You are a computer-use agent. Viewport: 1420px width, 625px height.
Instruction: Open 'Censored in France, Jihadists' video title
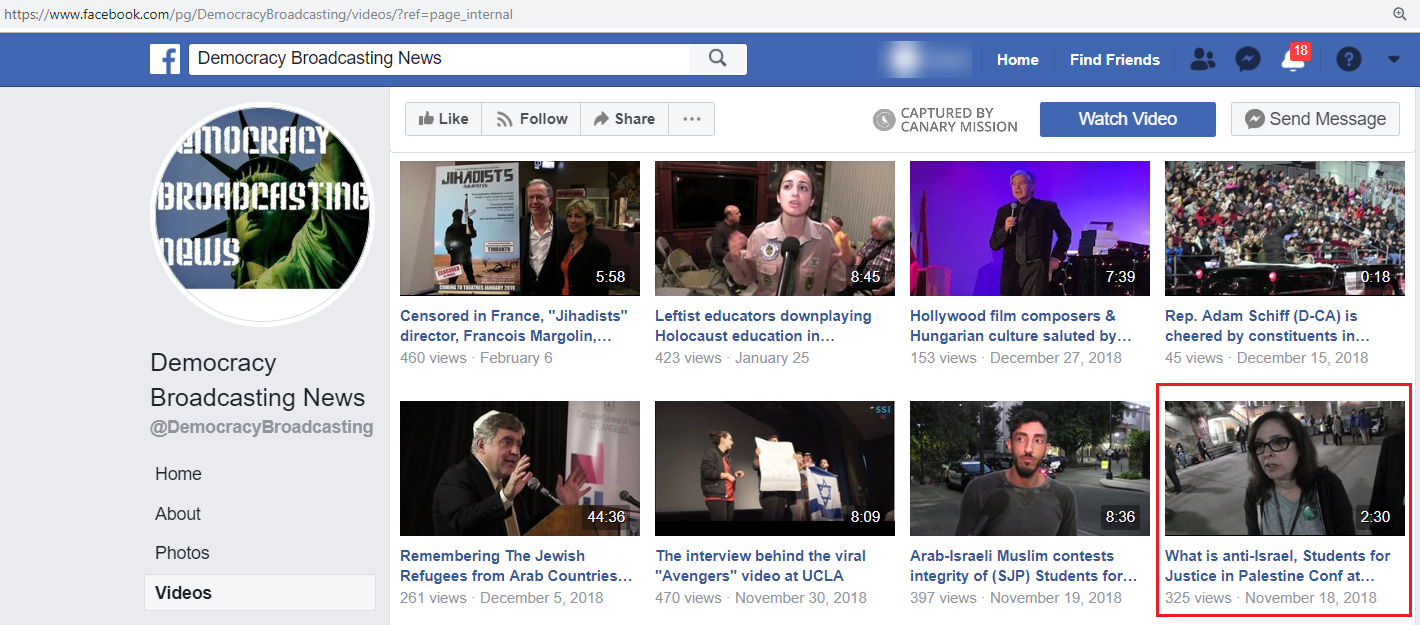pos(514,326)
